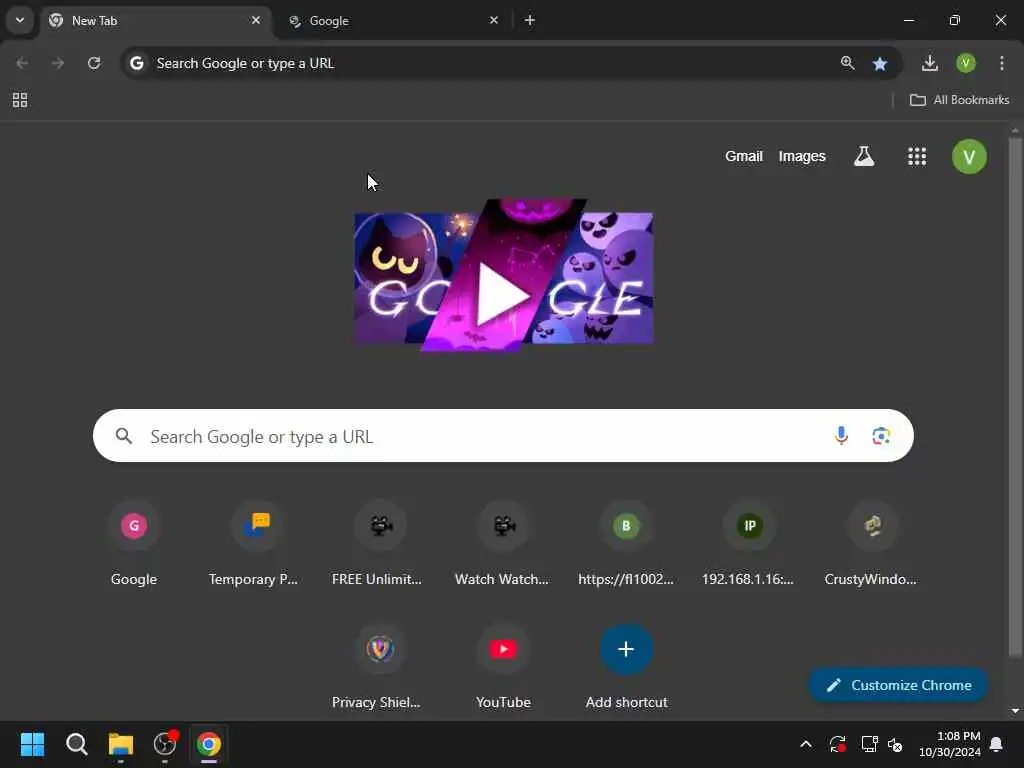Open OBS Studio from the taskbar
The width and height of the screenshot is (1024, 768).
165,744
